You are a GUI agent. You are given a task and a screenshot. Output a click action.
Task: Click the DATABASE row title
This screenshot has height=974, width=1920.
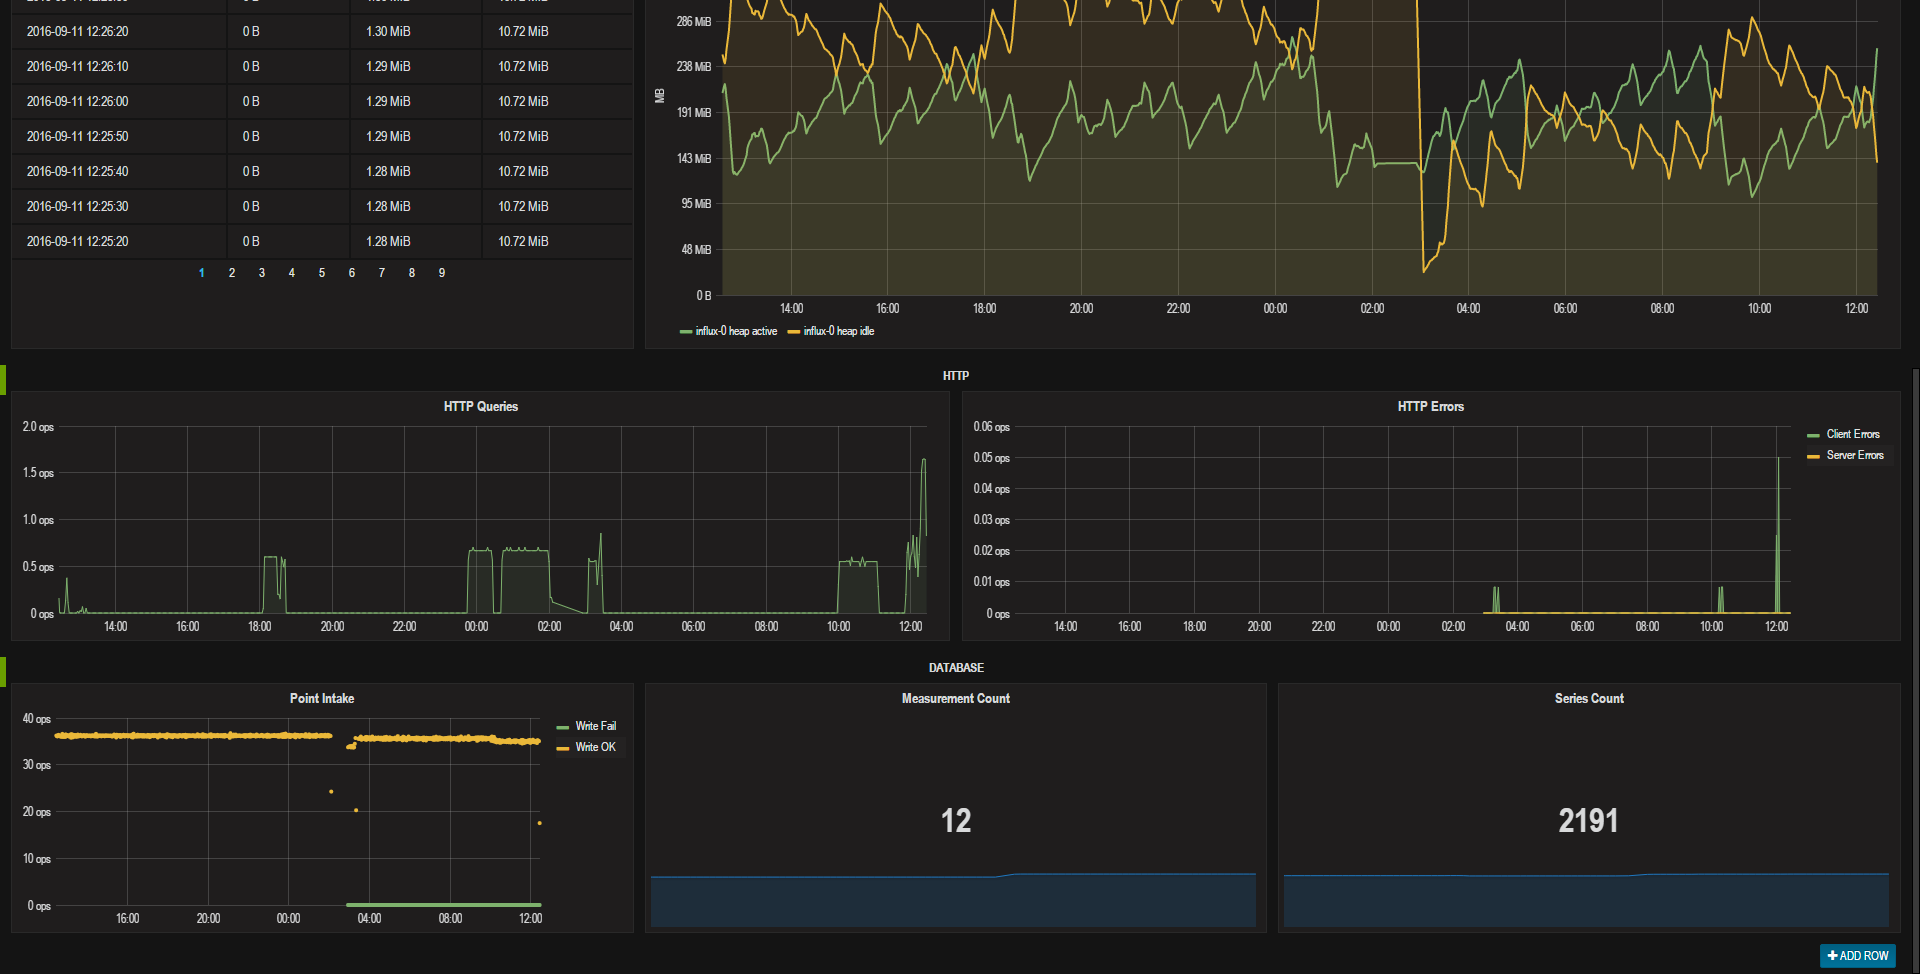coord(956,668)
